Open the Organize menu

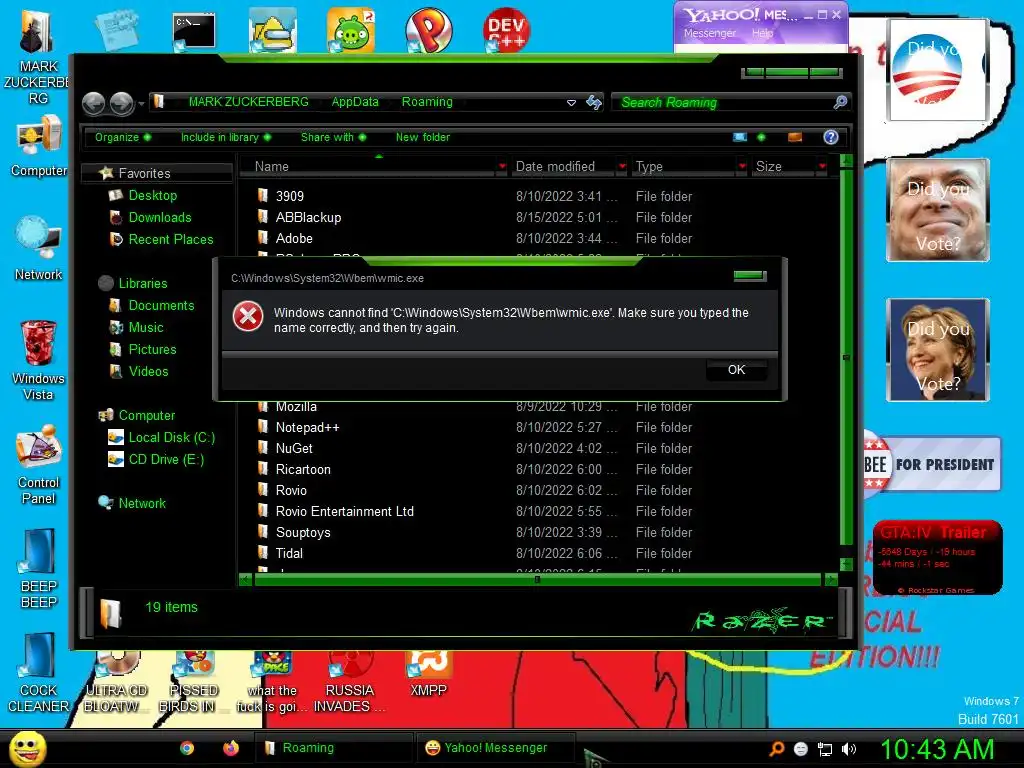click(x=123, y=137)
